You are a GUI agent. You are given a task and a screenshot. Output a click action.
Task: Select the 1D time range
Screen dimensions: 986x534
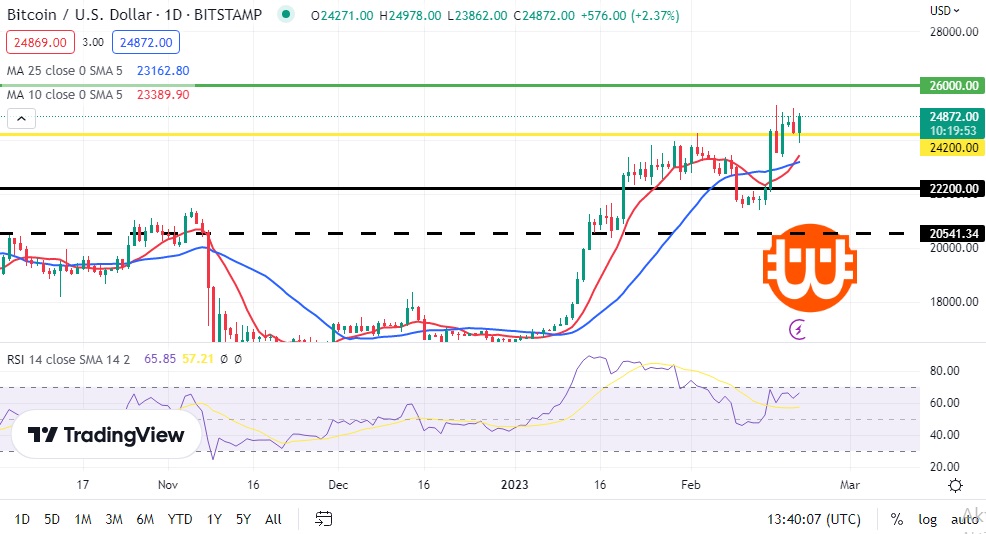point(22,520)
